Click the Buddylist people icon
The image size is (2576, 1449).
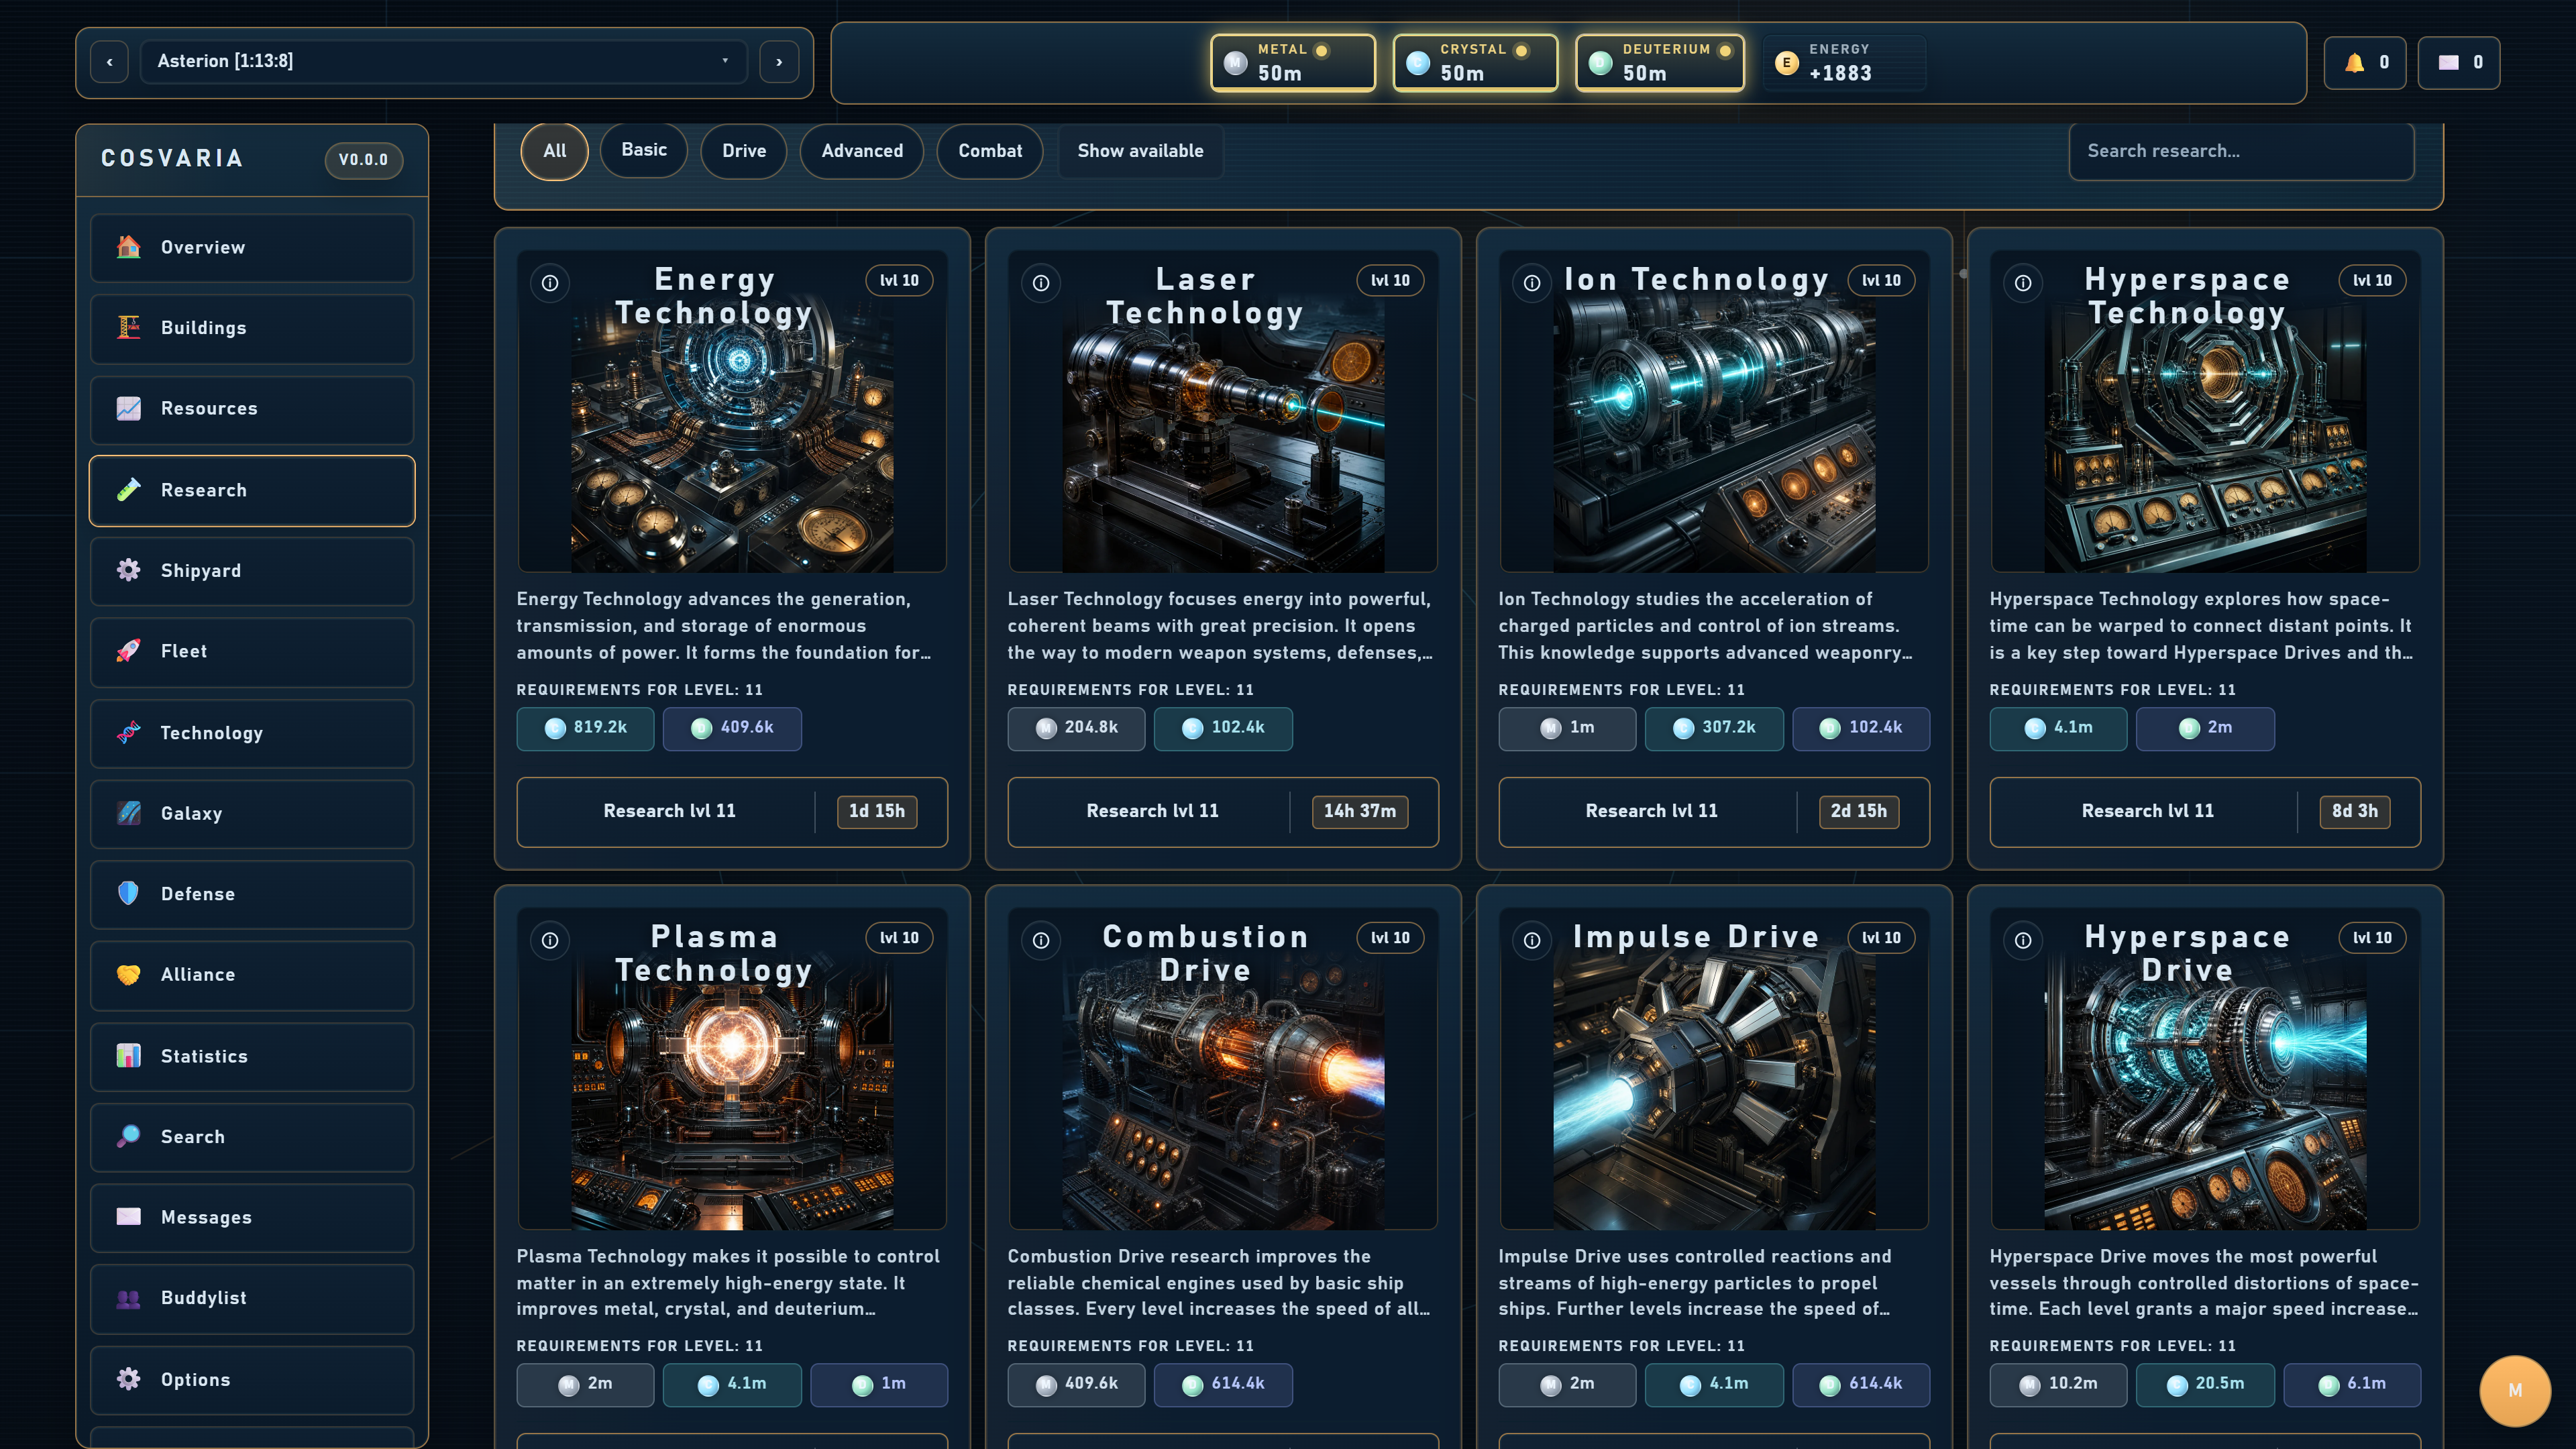tap(128, 1298)
